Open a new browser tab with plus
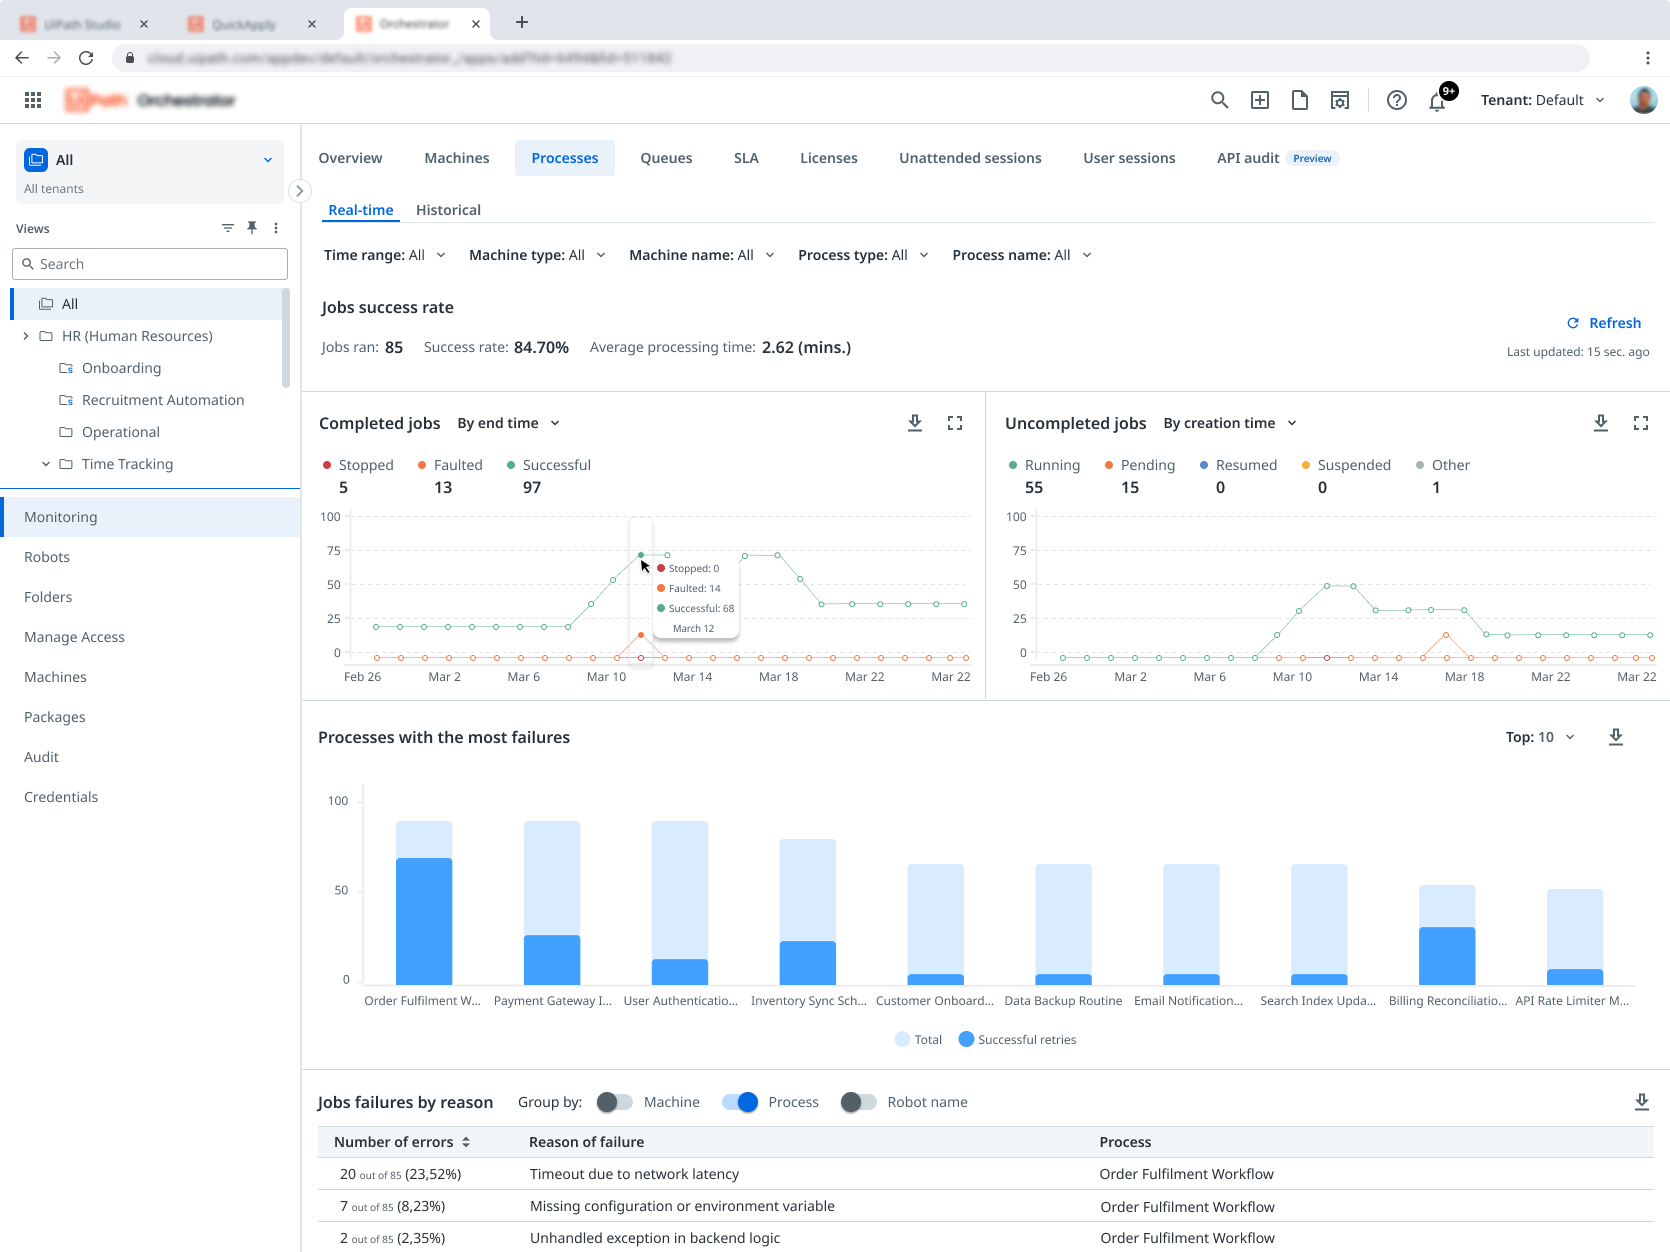The width and height of the screenshot is (1670, 1252). click(522, 22)
